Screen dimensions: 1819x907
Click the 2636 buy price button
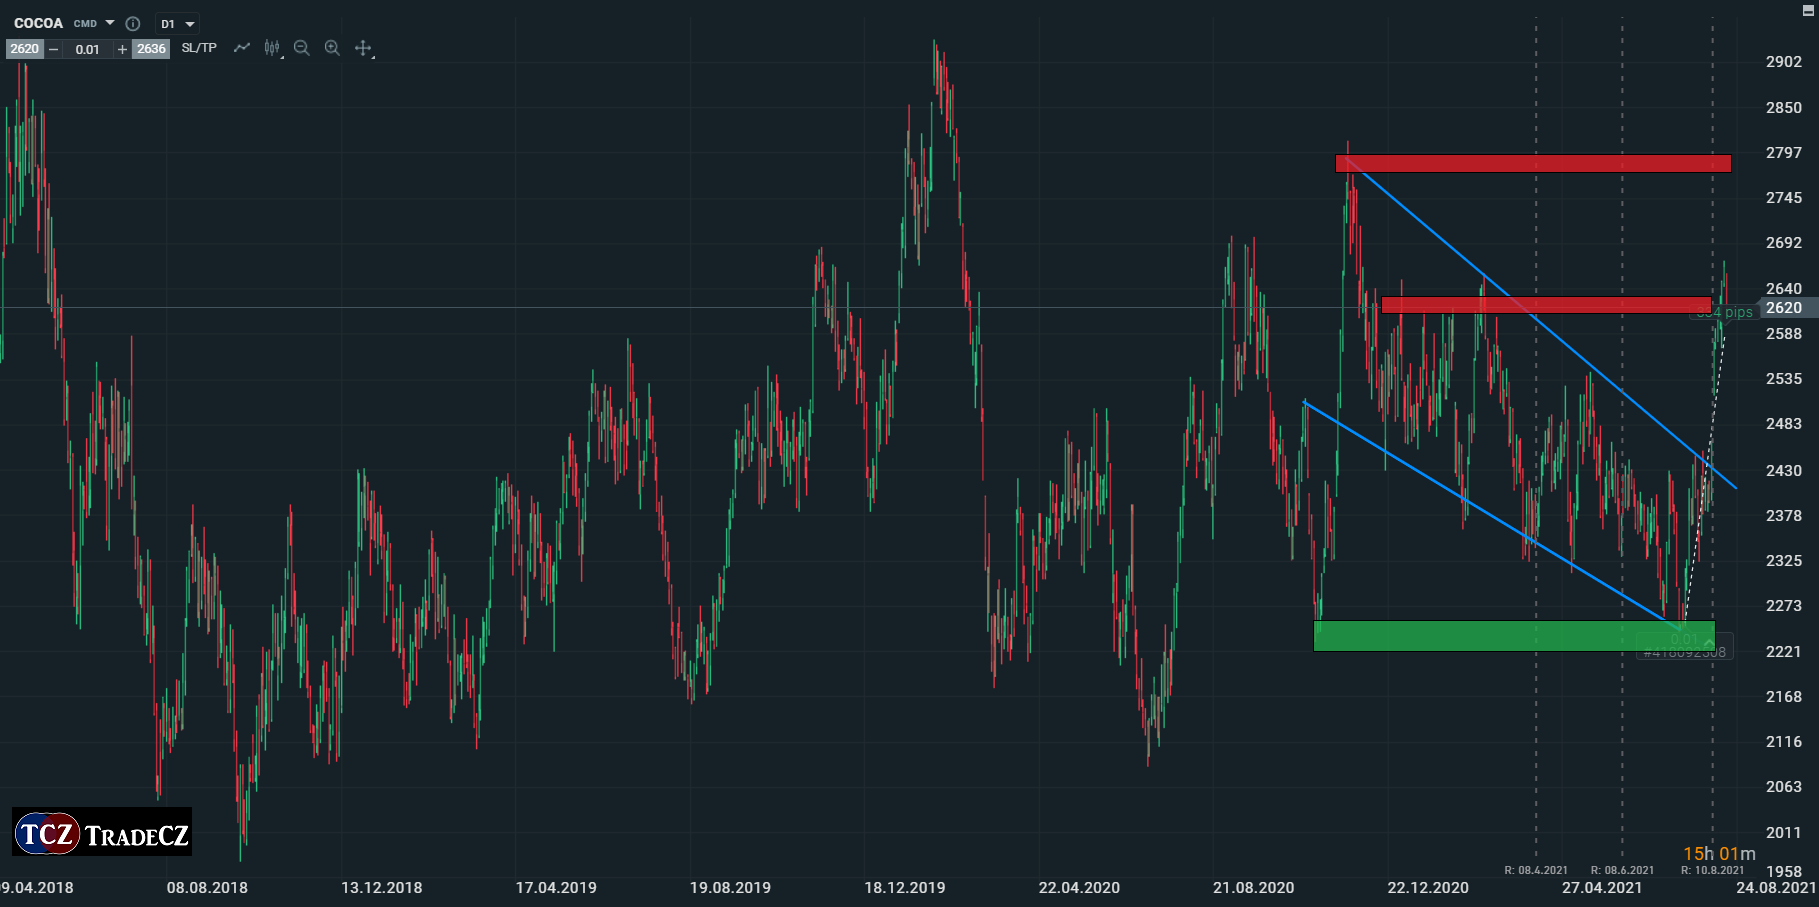pos(152,49)
